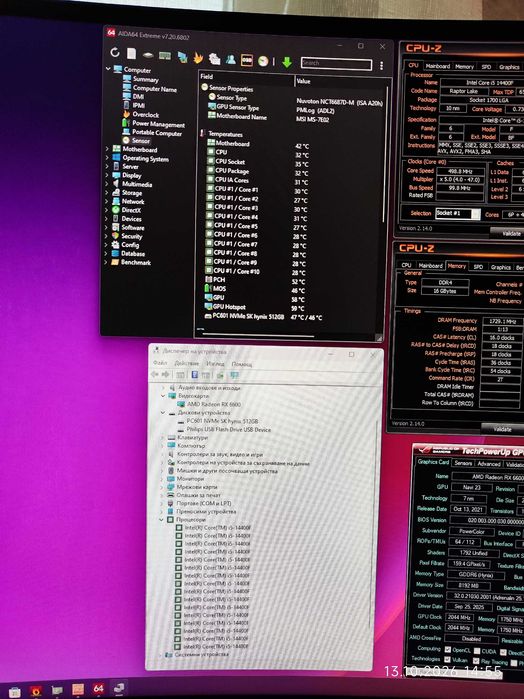This screenshot has height=699, width=524.
Task: Switch to CPU tab in lower CPU-Z window
Action: pos(406,265)
